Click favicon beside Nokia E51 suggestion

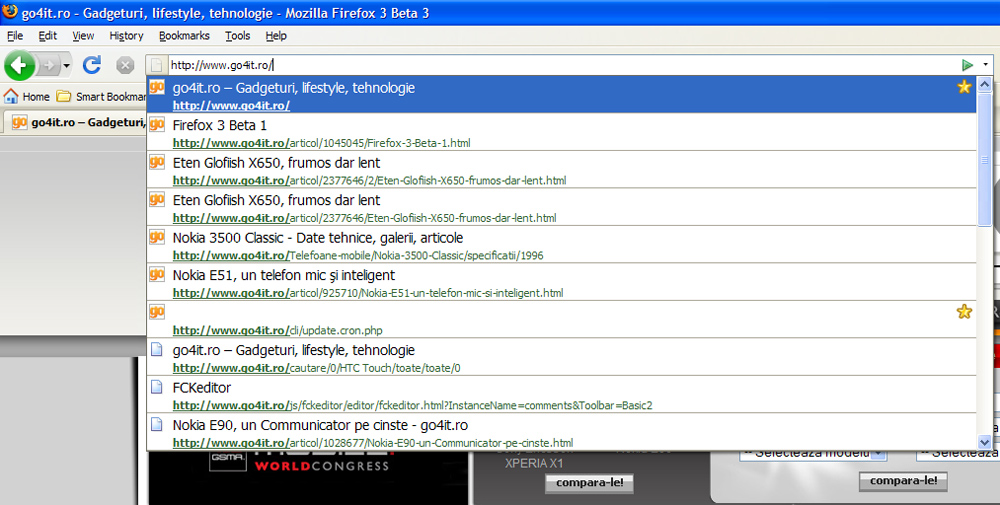pos(157,274)
